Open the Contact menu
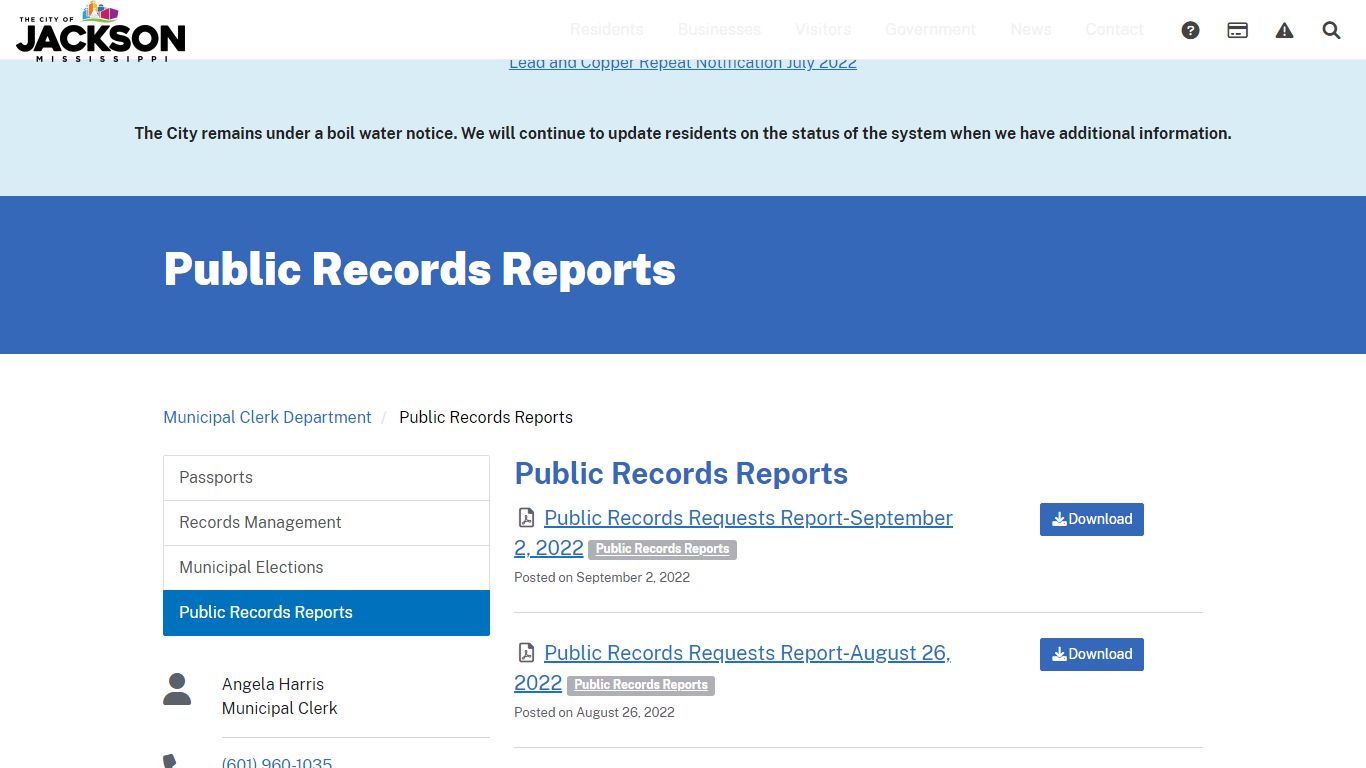 [x=1114, y=29]
